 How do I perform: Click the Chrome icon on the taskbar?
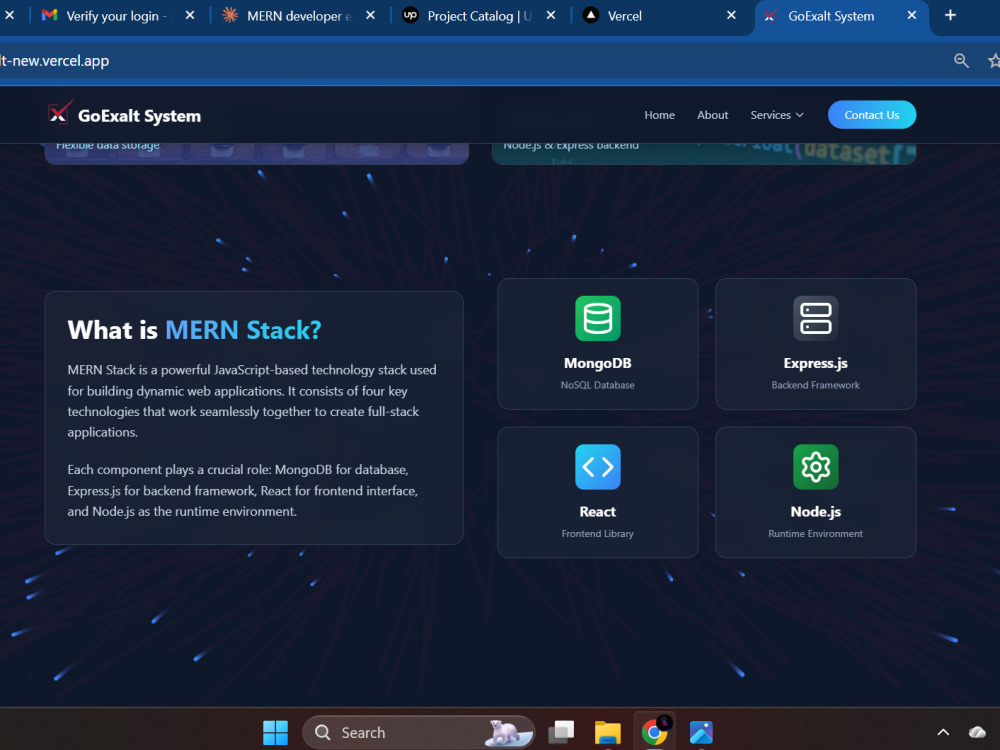tap(654, 732)
